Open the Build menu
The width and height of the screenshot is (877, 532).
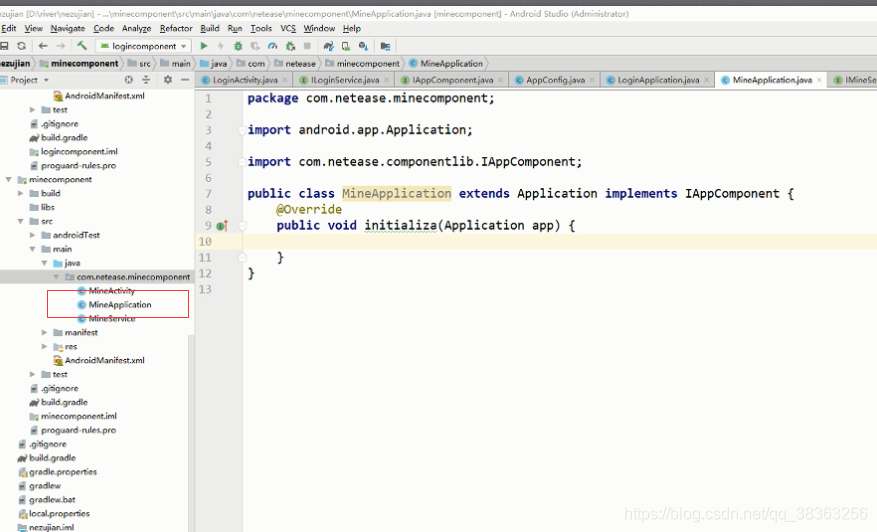point(210,28)
